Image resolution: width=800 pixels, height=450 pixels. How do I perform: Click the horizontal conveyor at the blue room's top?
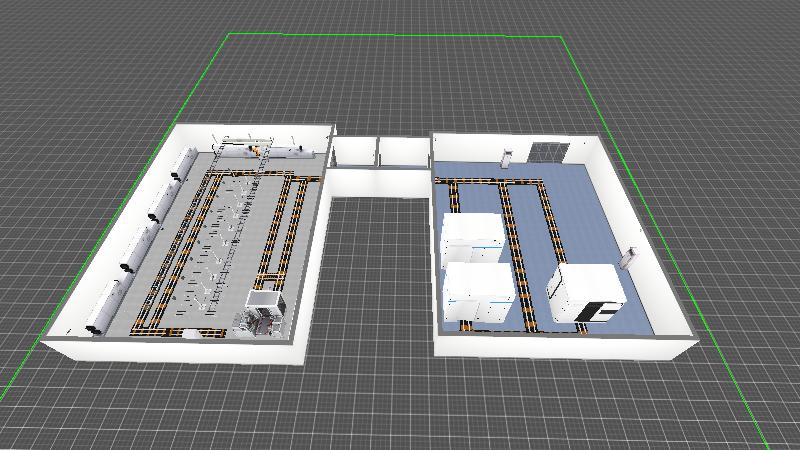(x=492, y=182)
